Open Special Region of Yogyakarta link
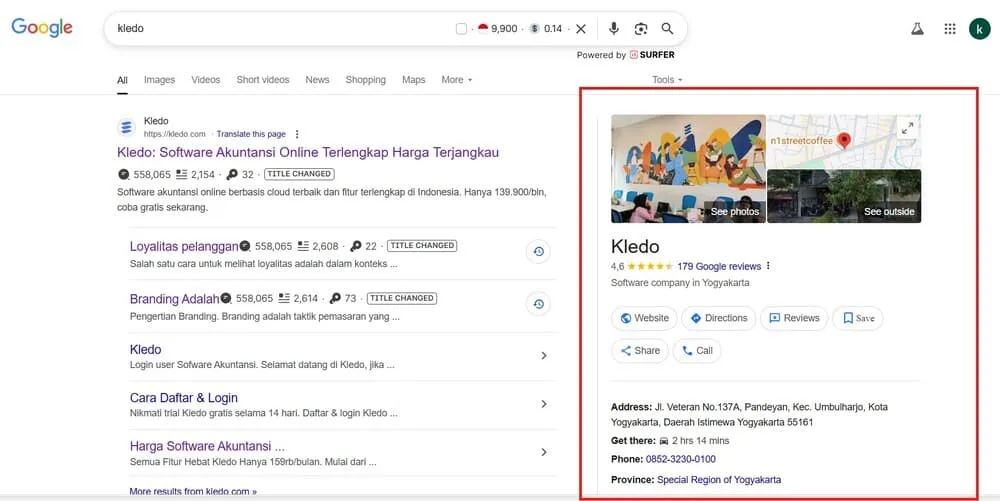Viewport: 1000px width, 501px height. pos(719,480)
